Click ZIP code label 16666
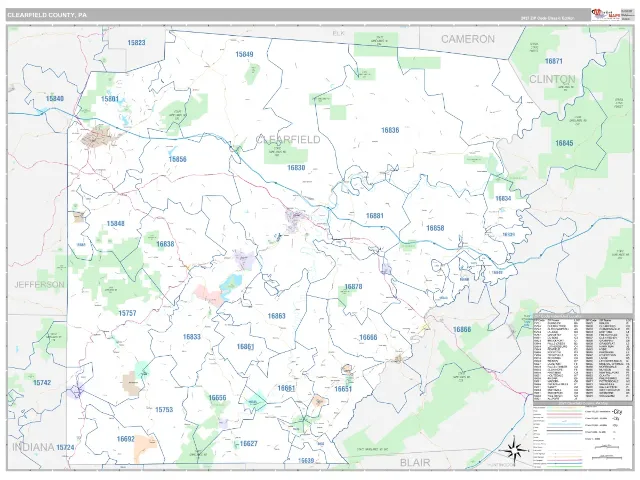 point(368,338)
